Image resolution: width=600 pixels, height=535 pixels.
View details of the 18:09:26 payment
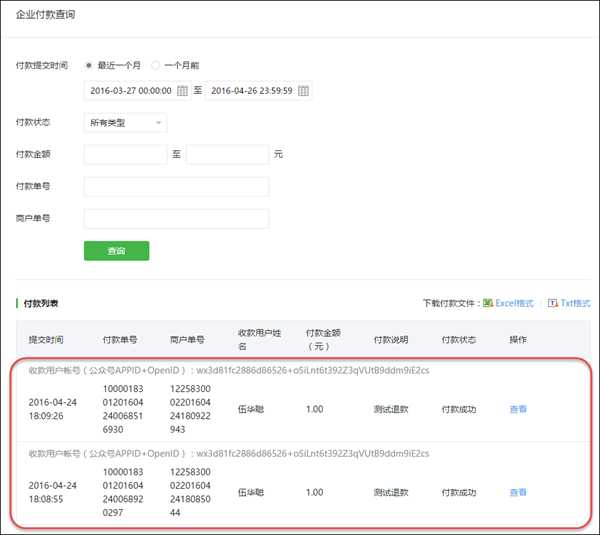click(518, 409)
